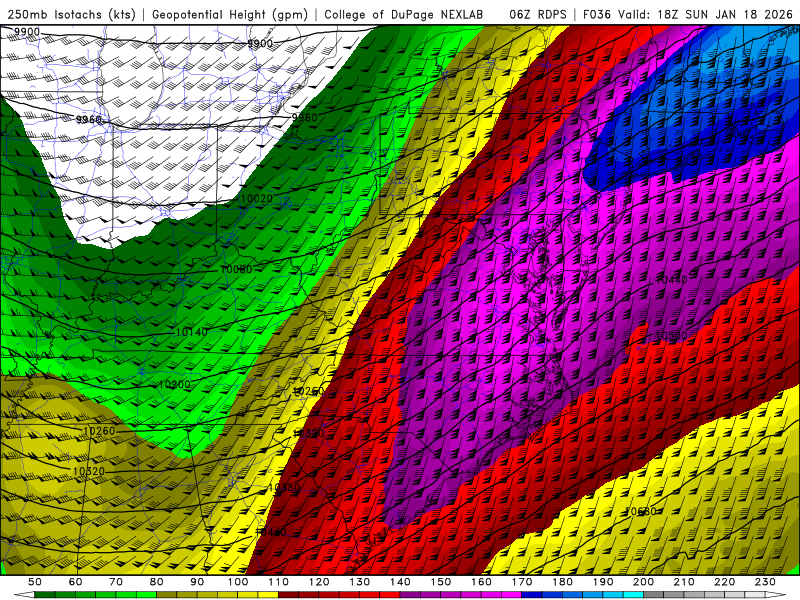Click the brightest yellow swatch before the dark red
The width and height of the screenshot is (800, 600).
[268, 595]
